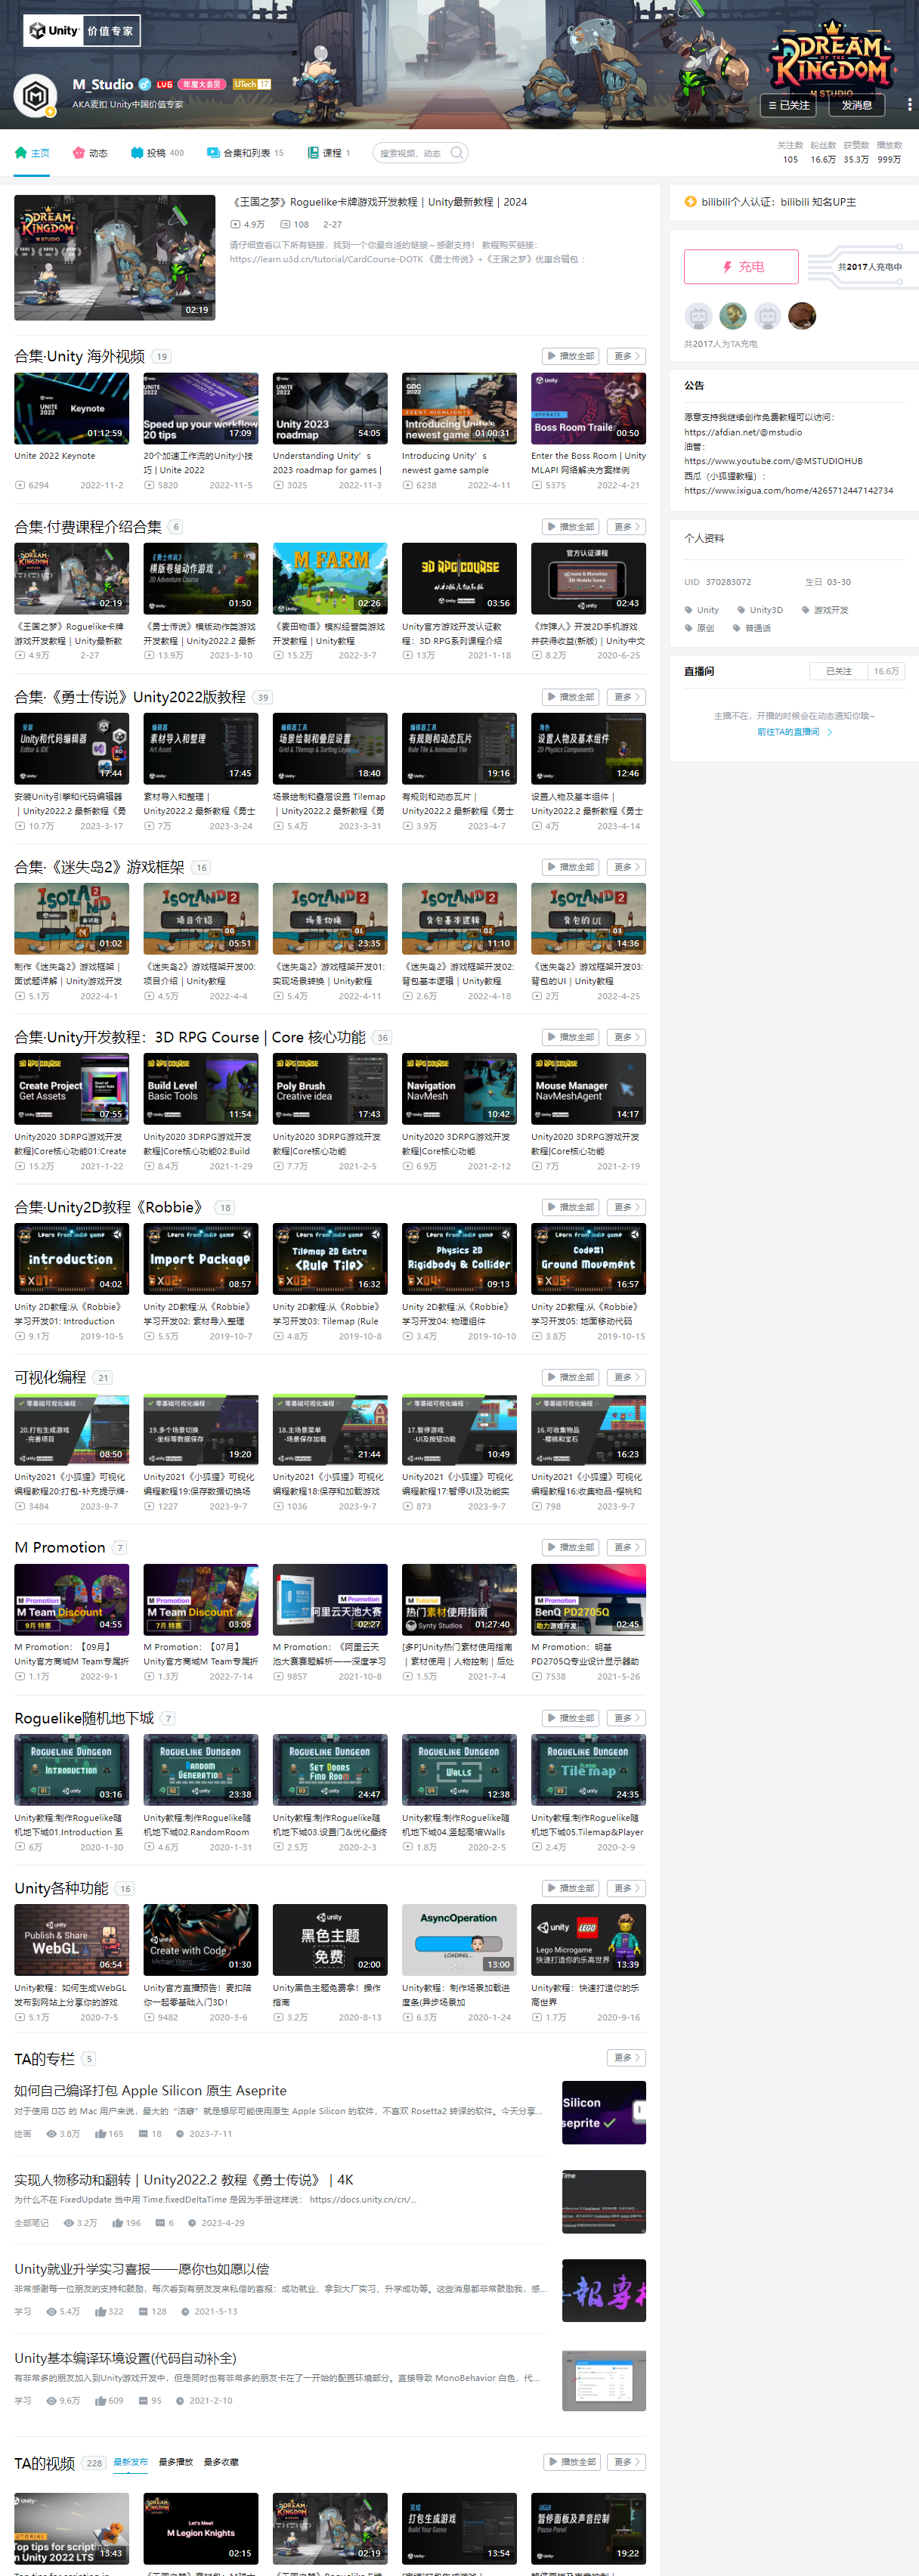Click the orange lightning verification icon
919x2576 pixels.
click(x=690, y=202)
